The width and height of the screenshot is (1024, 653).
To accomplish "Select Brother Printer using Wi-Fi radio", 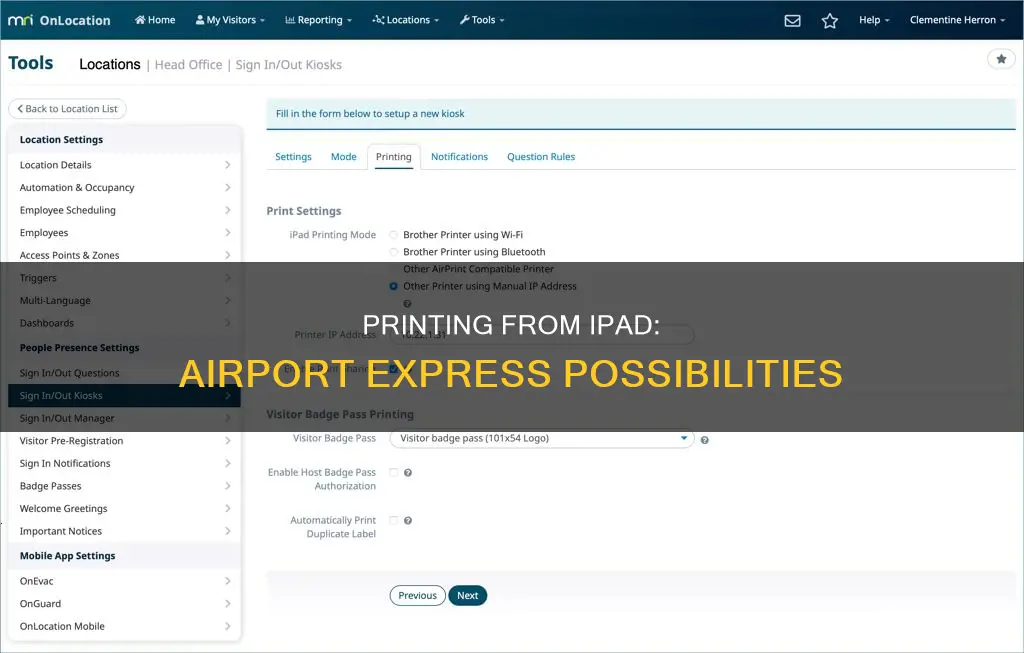I will (x=393, y=235).
